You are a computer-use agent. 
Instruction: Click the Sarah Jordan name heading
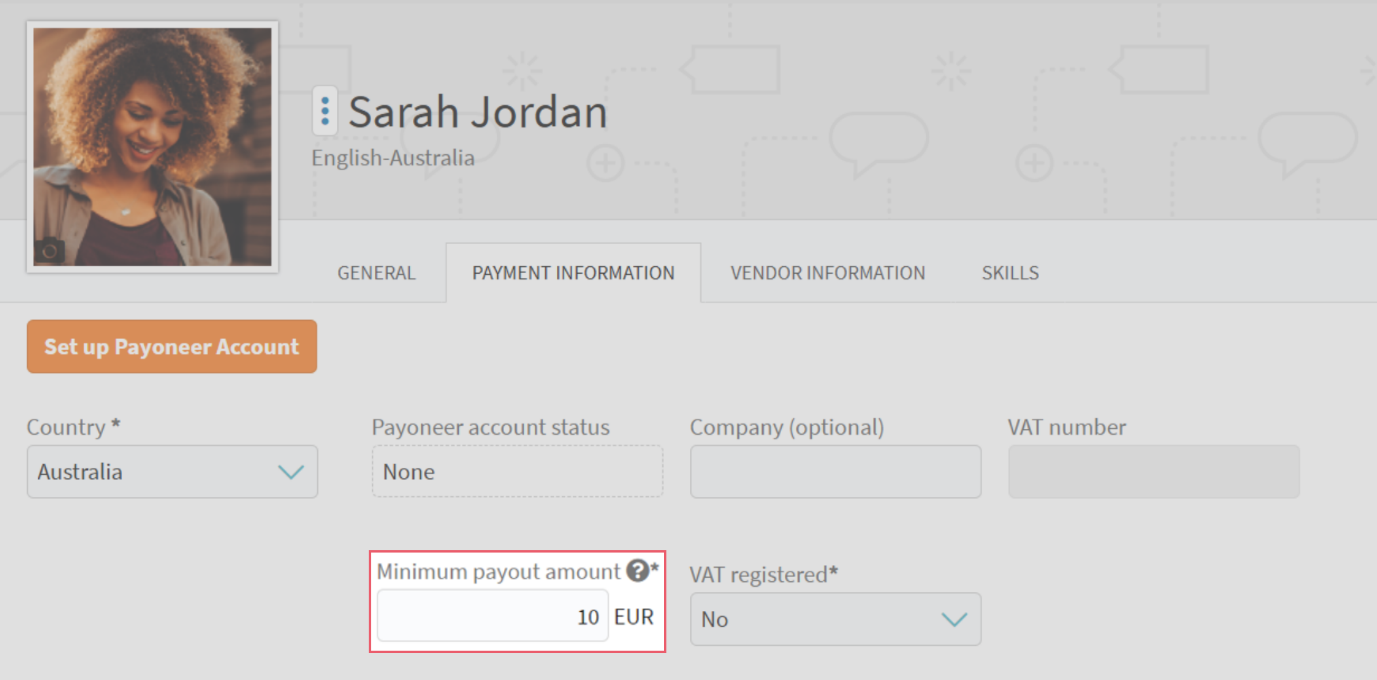pyautogui.click(x=477, y=112)
